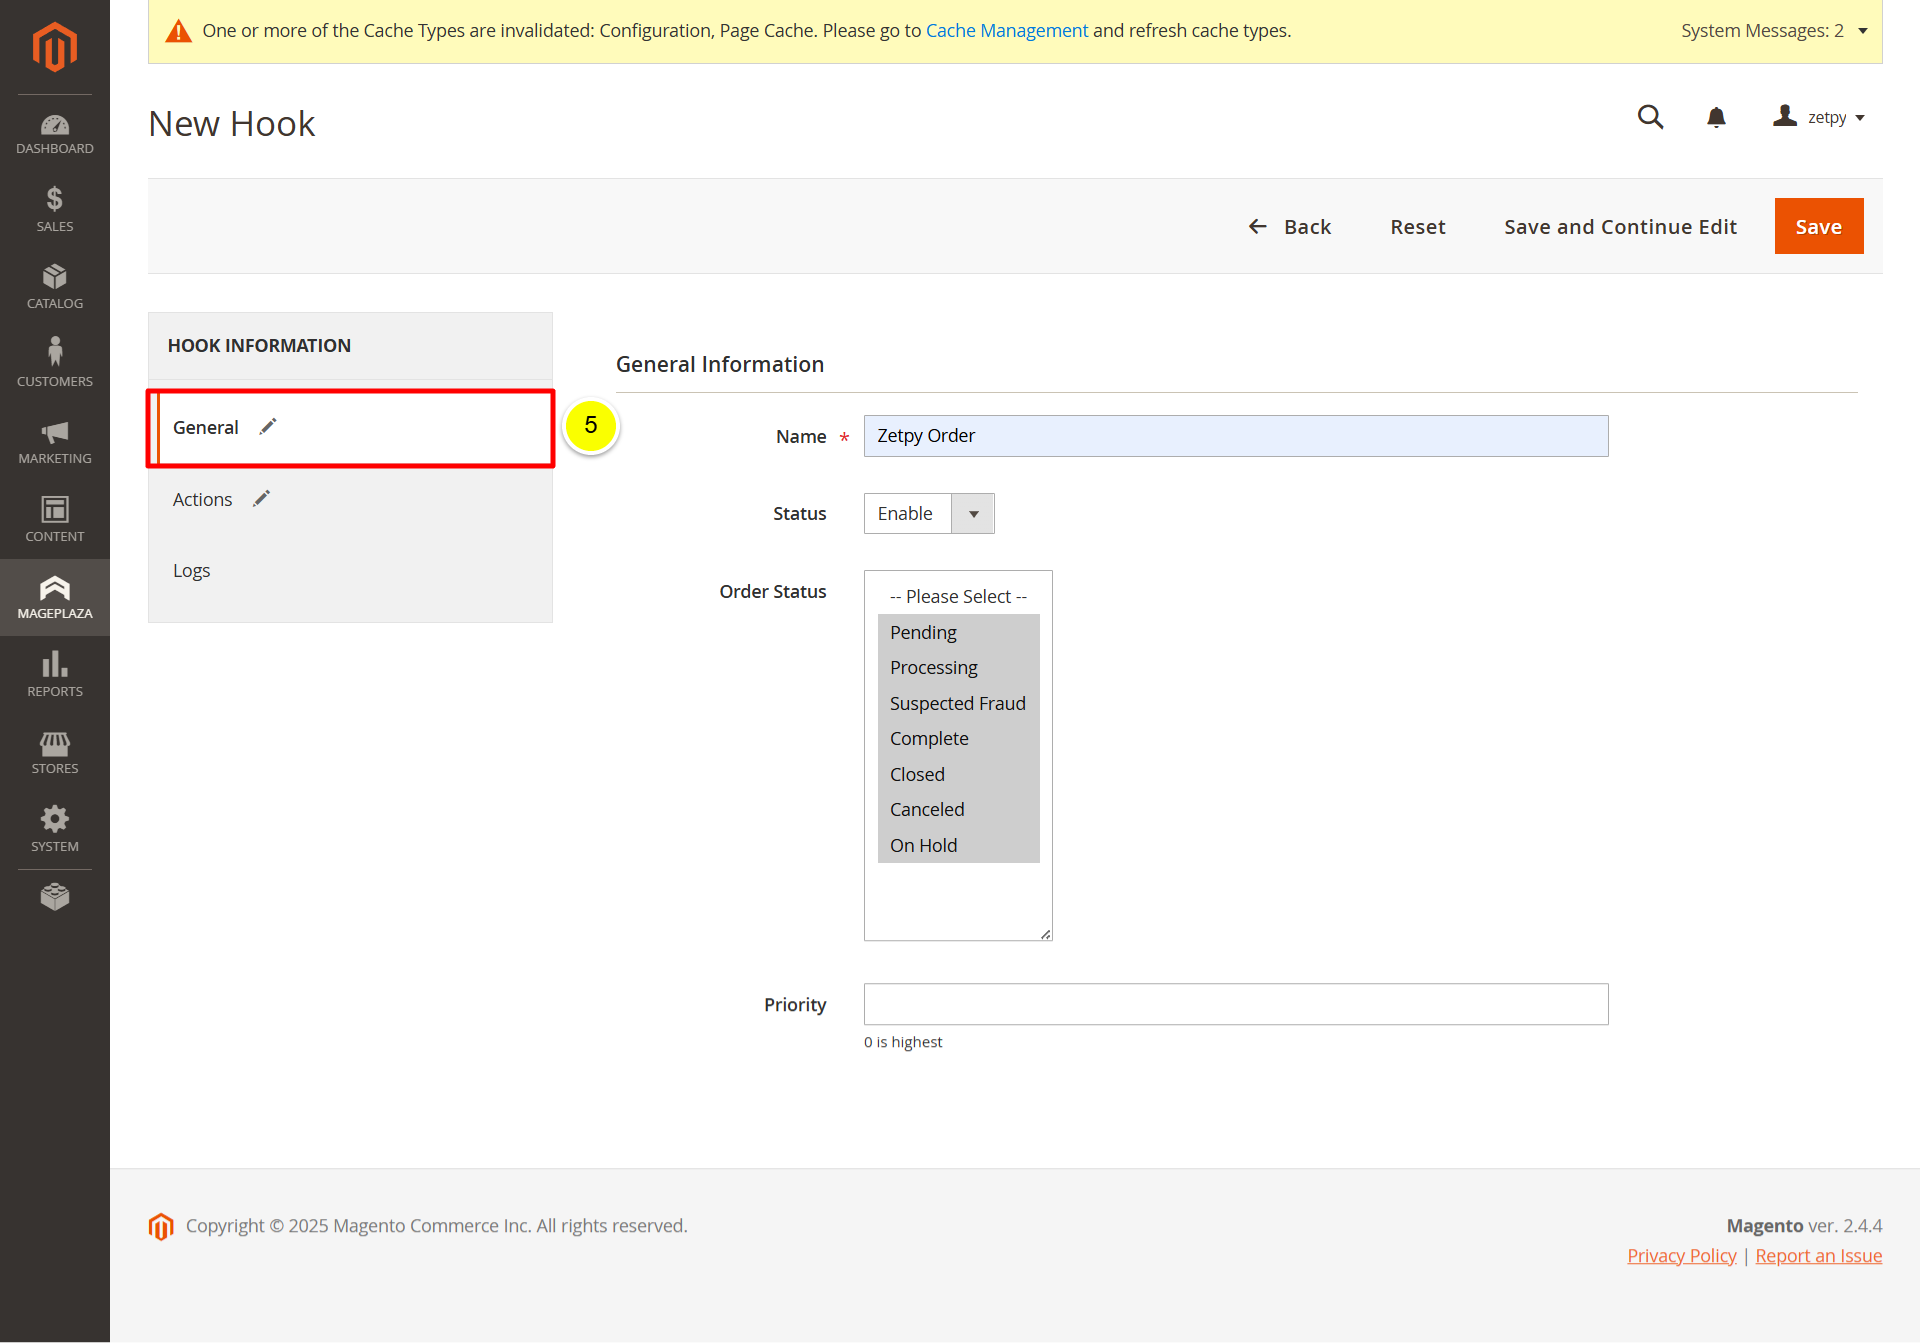Click Save and Continue Edit
The image size is (1920, 1343).
click(1620, 227)
